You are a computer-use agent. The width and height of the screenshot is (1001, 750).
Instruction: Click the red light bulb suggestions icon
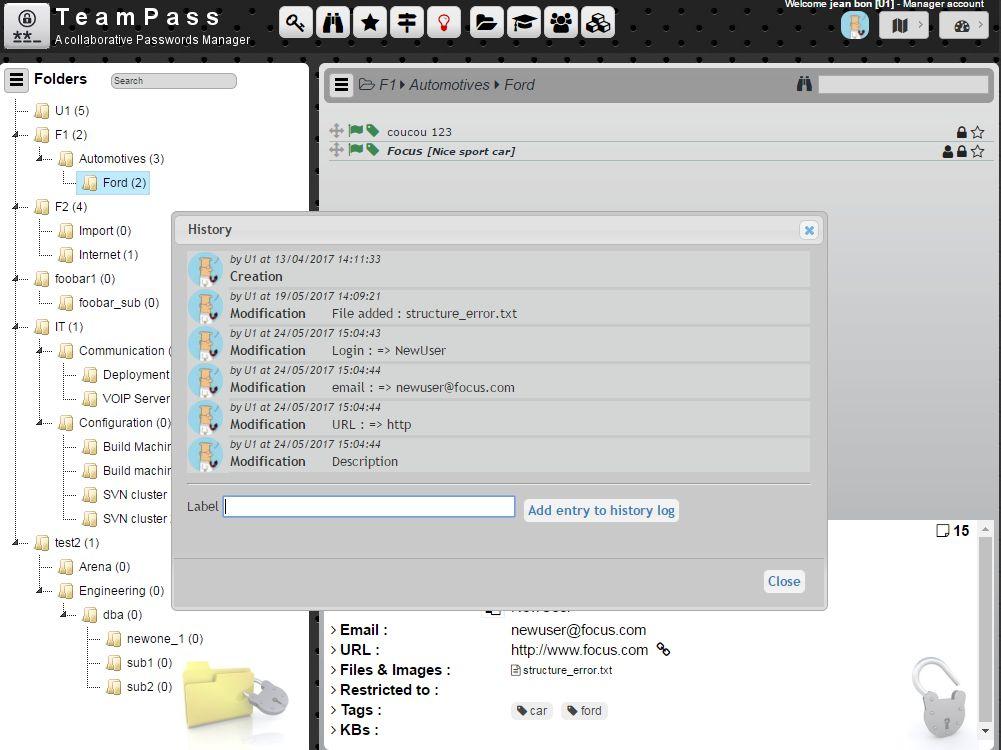pos(444,23)
